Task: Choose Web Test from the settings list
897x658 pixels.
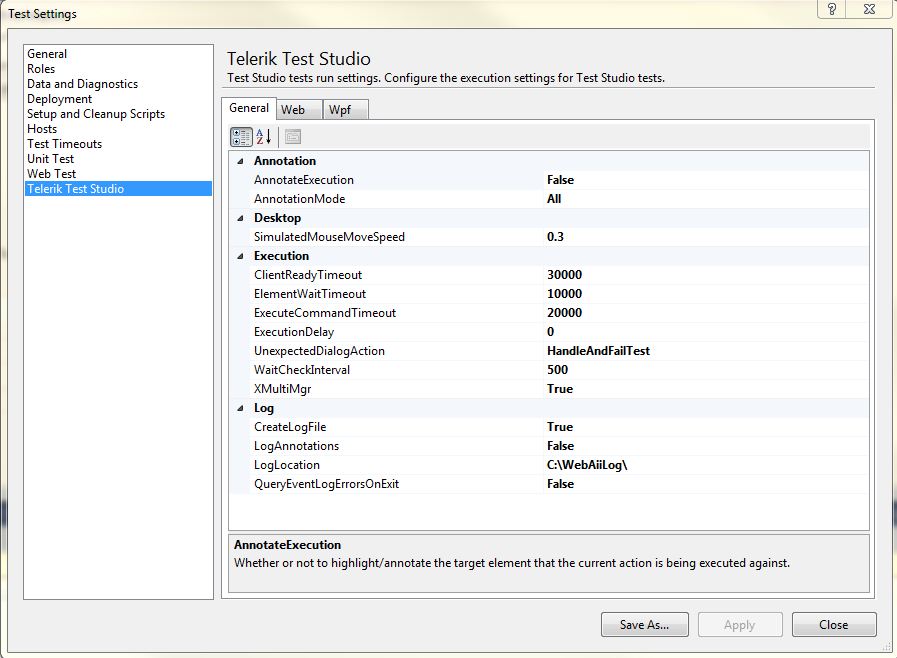Action: click(x=52, y=174)
